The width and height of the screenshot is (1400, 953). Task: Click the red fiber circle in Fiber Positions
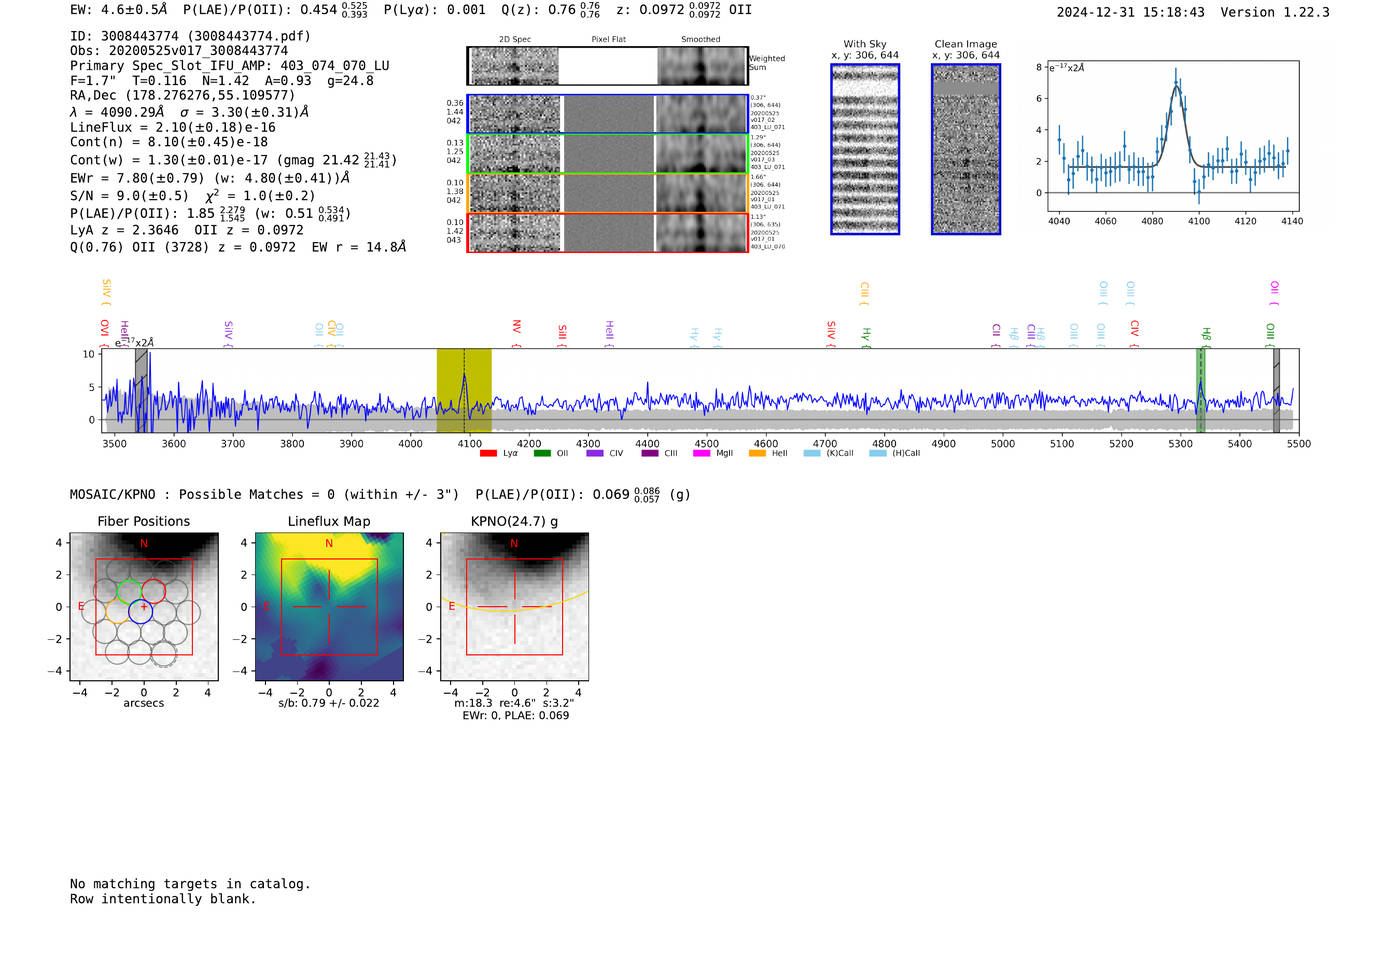click(153, 590)
